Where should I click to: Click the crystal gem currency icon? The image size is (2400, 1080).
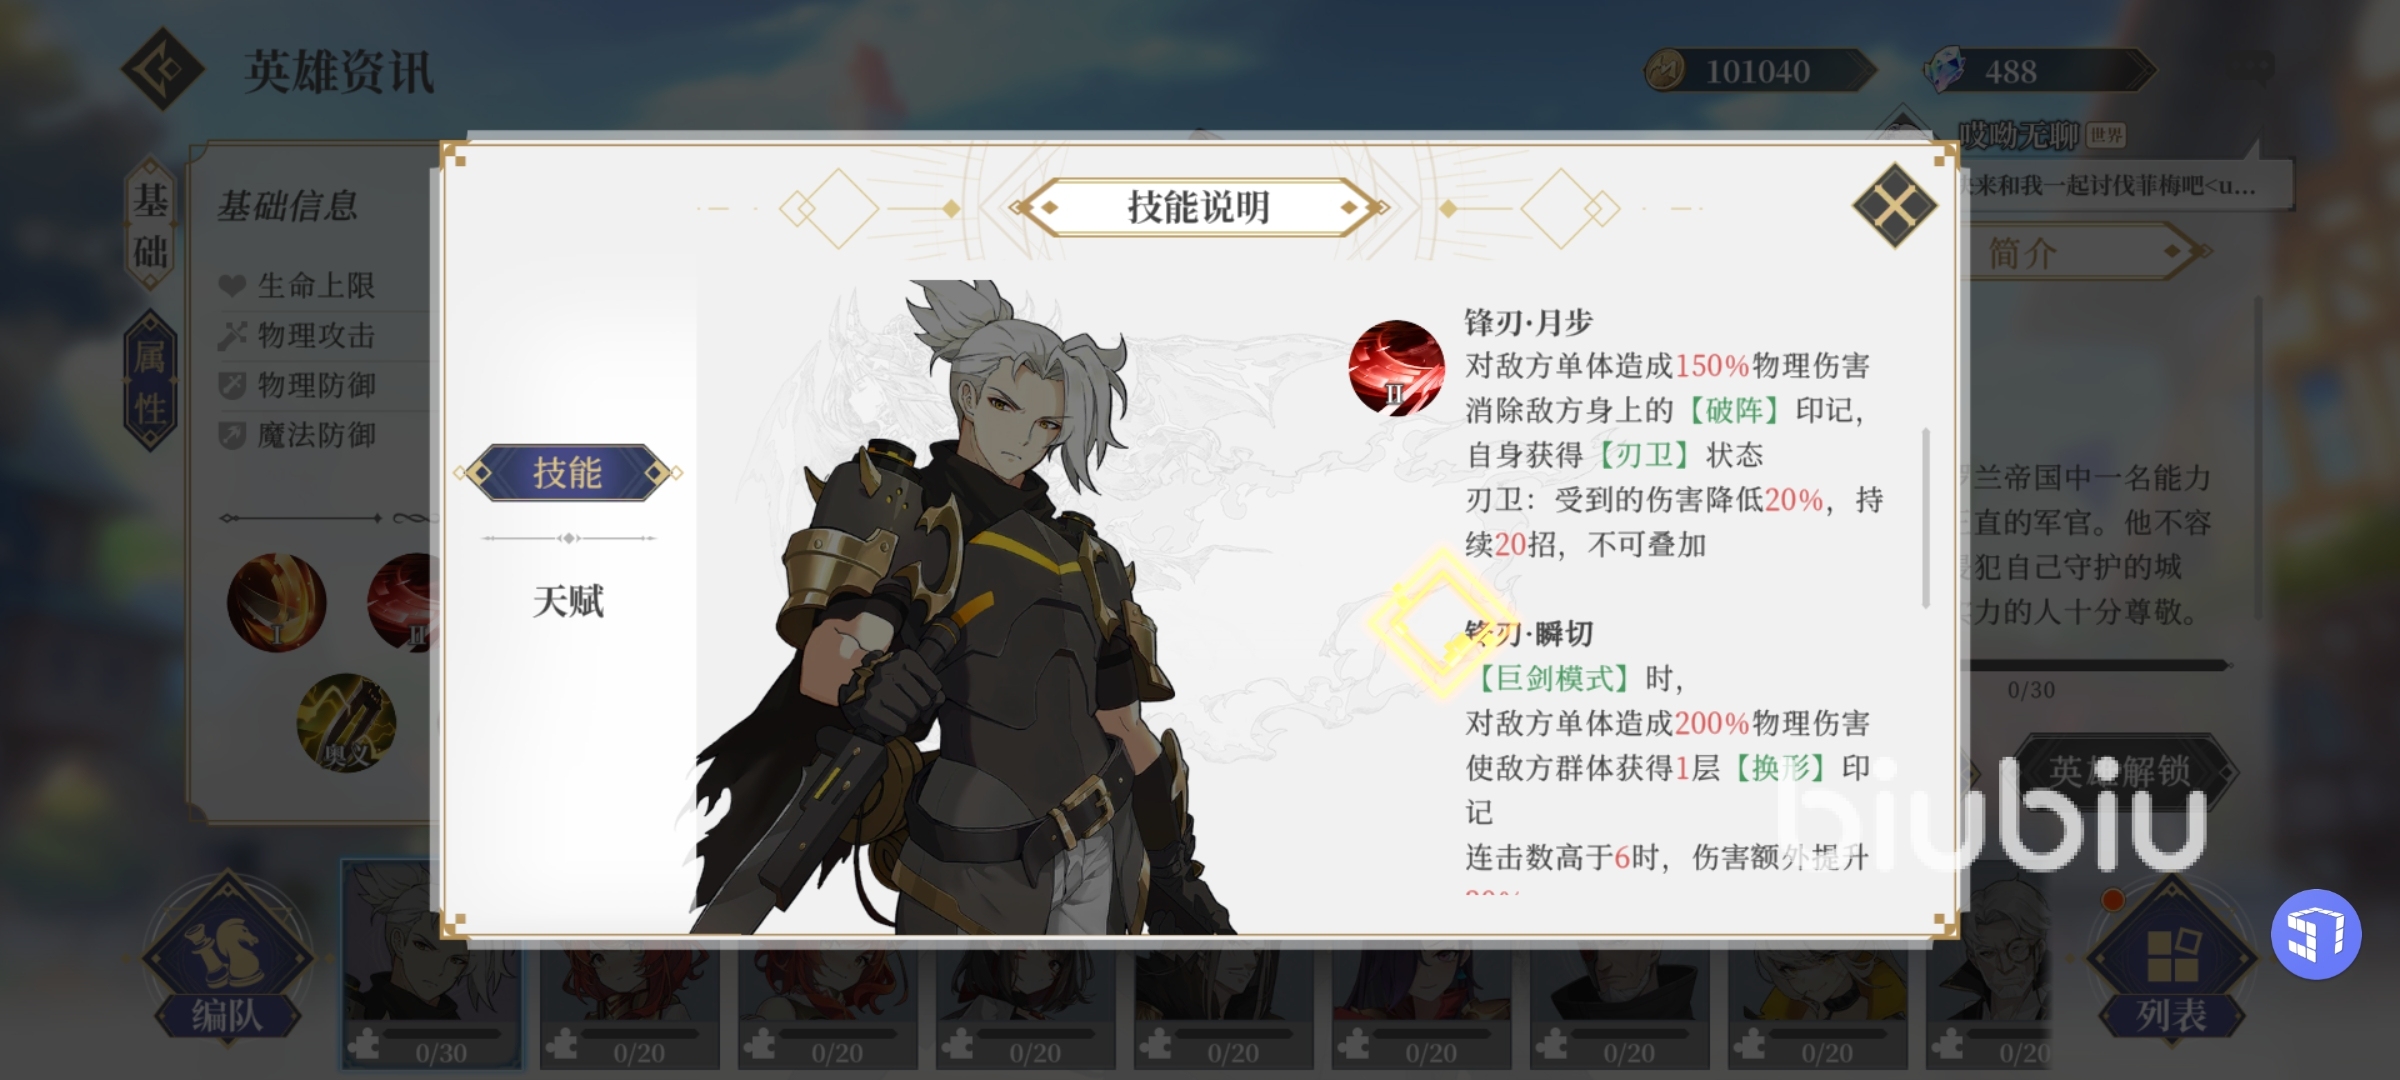tap(1946, 71)
